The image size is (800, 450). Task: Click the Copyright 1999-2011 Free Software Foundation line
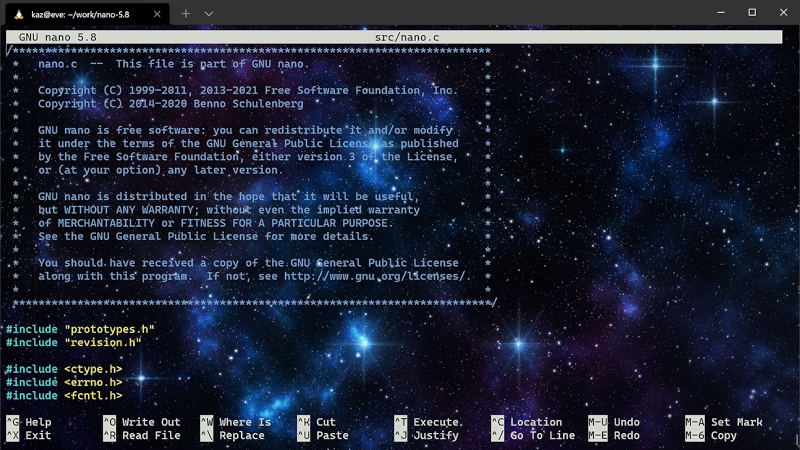point(248,90)
